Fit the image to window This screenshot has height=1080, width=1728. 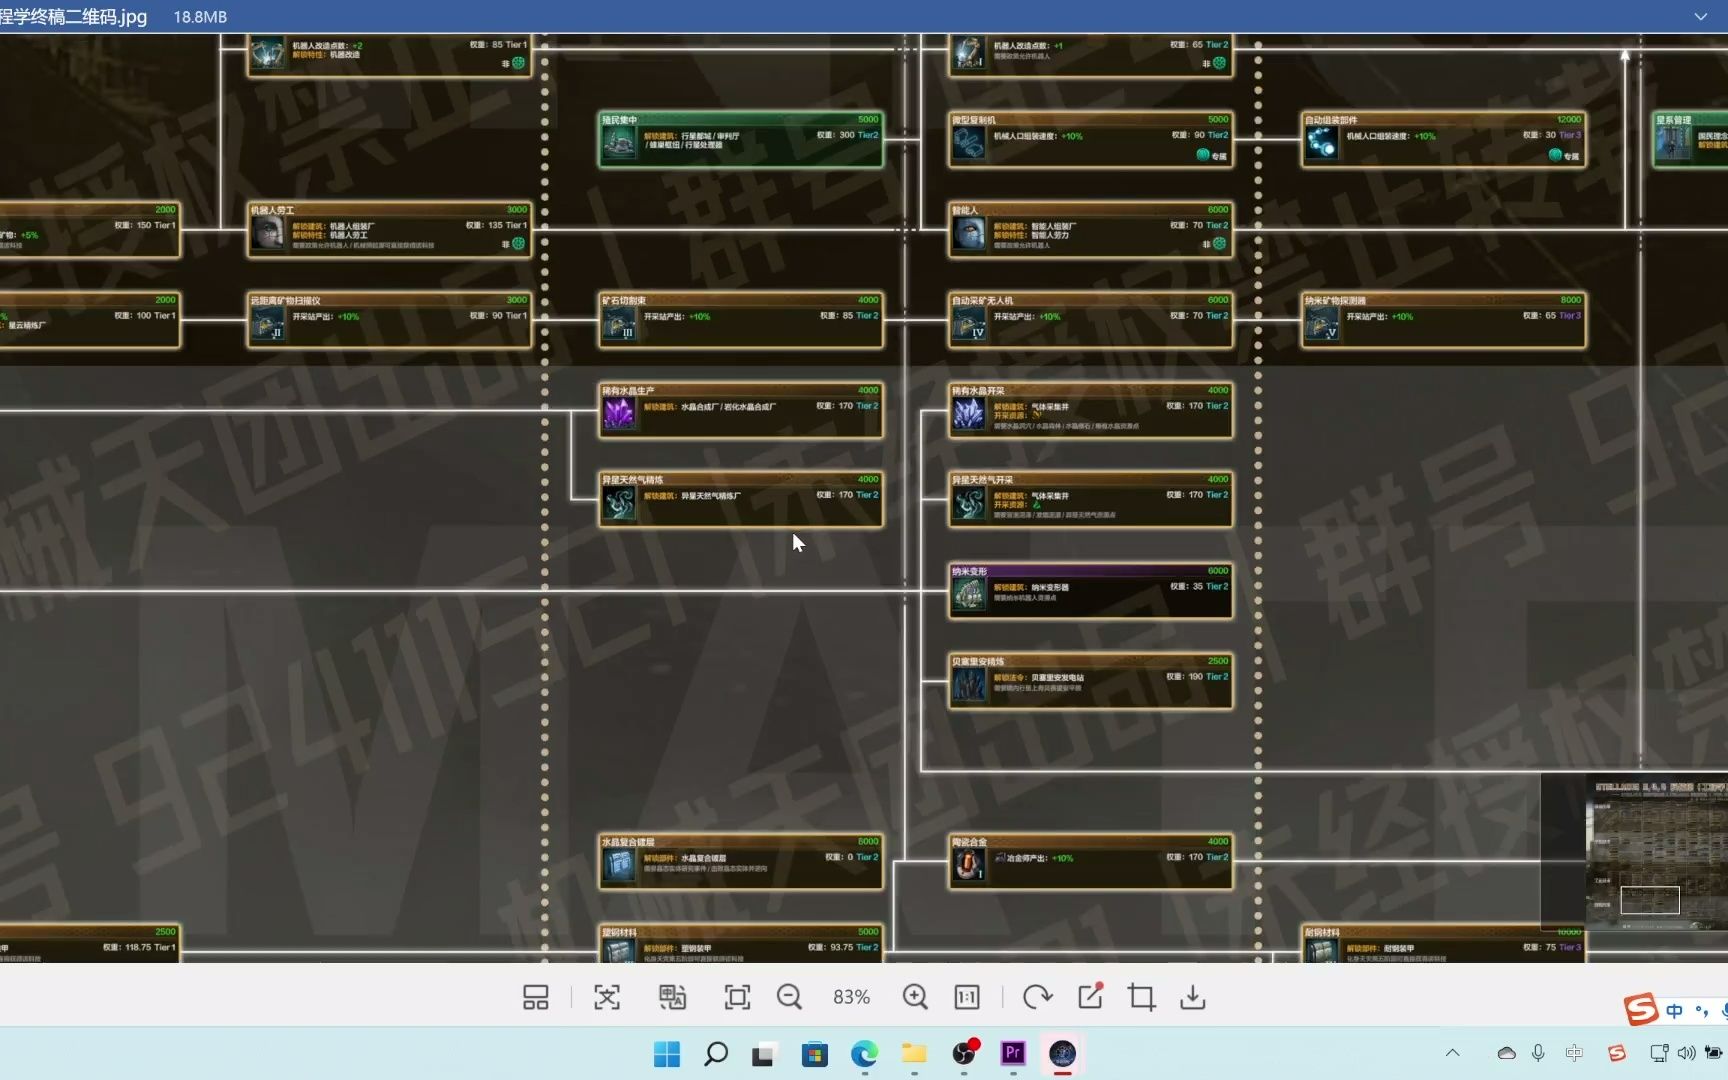[x=737, y=997]
